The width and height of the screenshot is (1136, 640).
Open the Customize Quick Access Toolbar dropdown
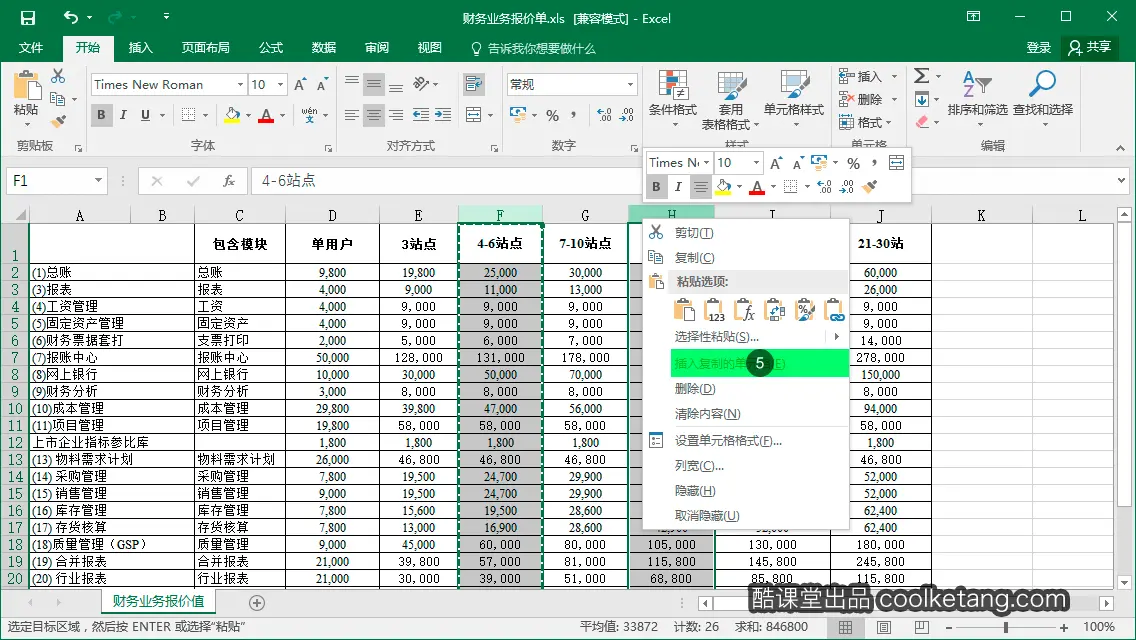click(166, 17)
